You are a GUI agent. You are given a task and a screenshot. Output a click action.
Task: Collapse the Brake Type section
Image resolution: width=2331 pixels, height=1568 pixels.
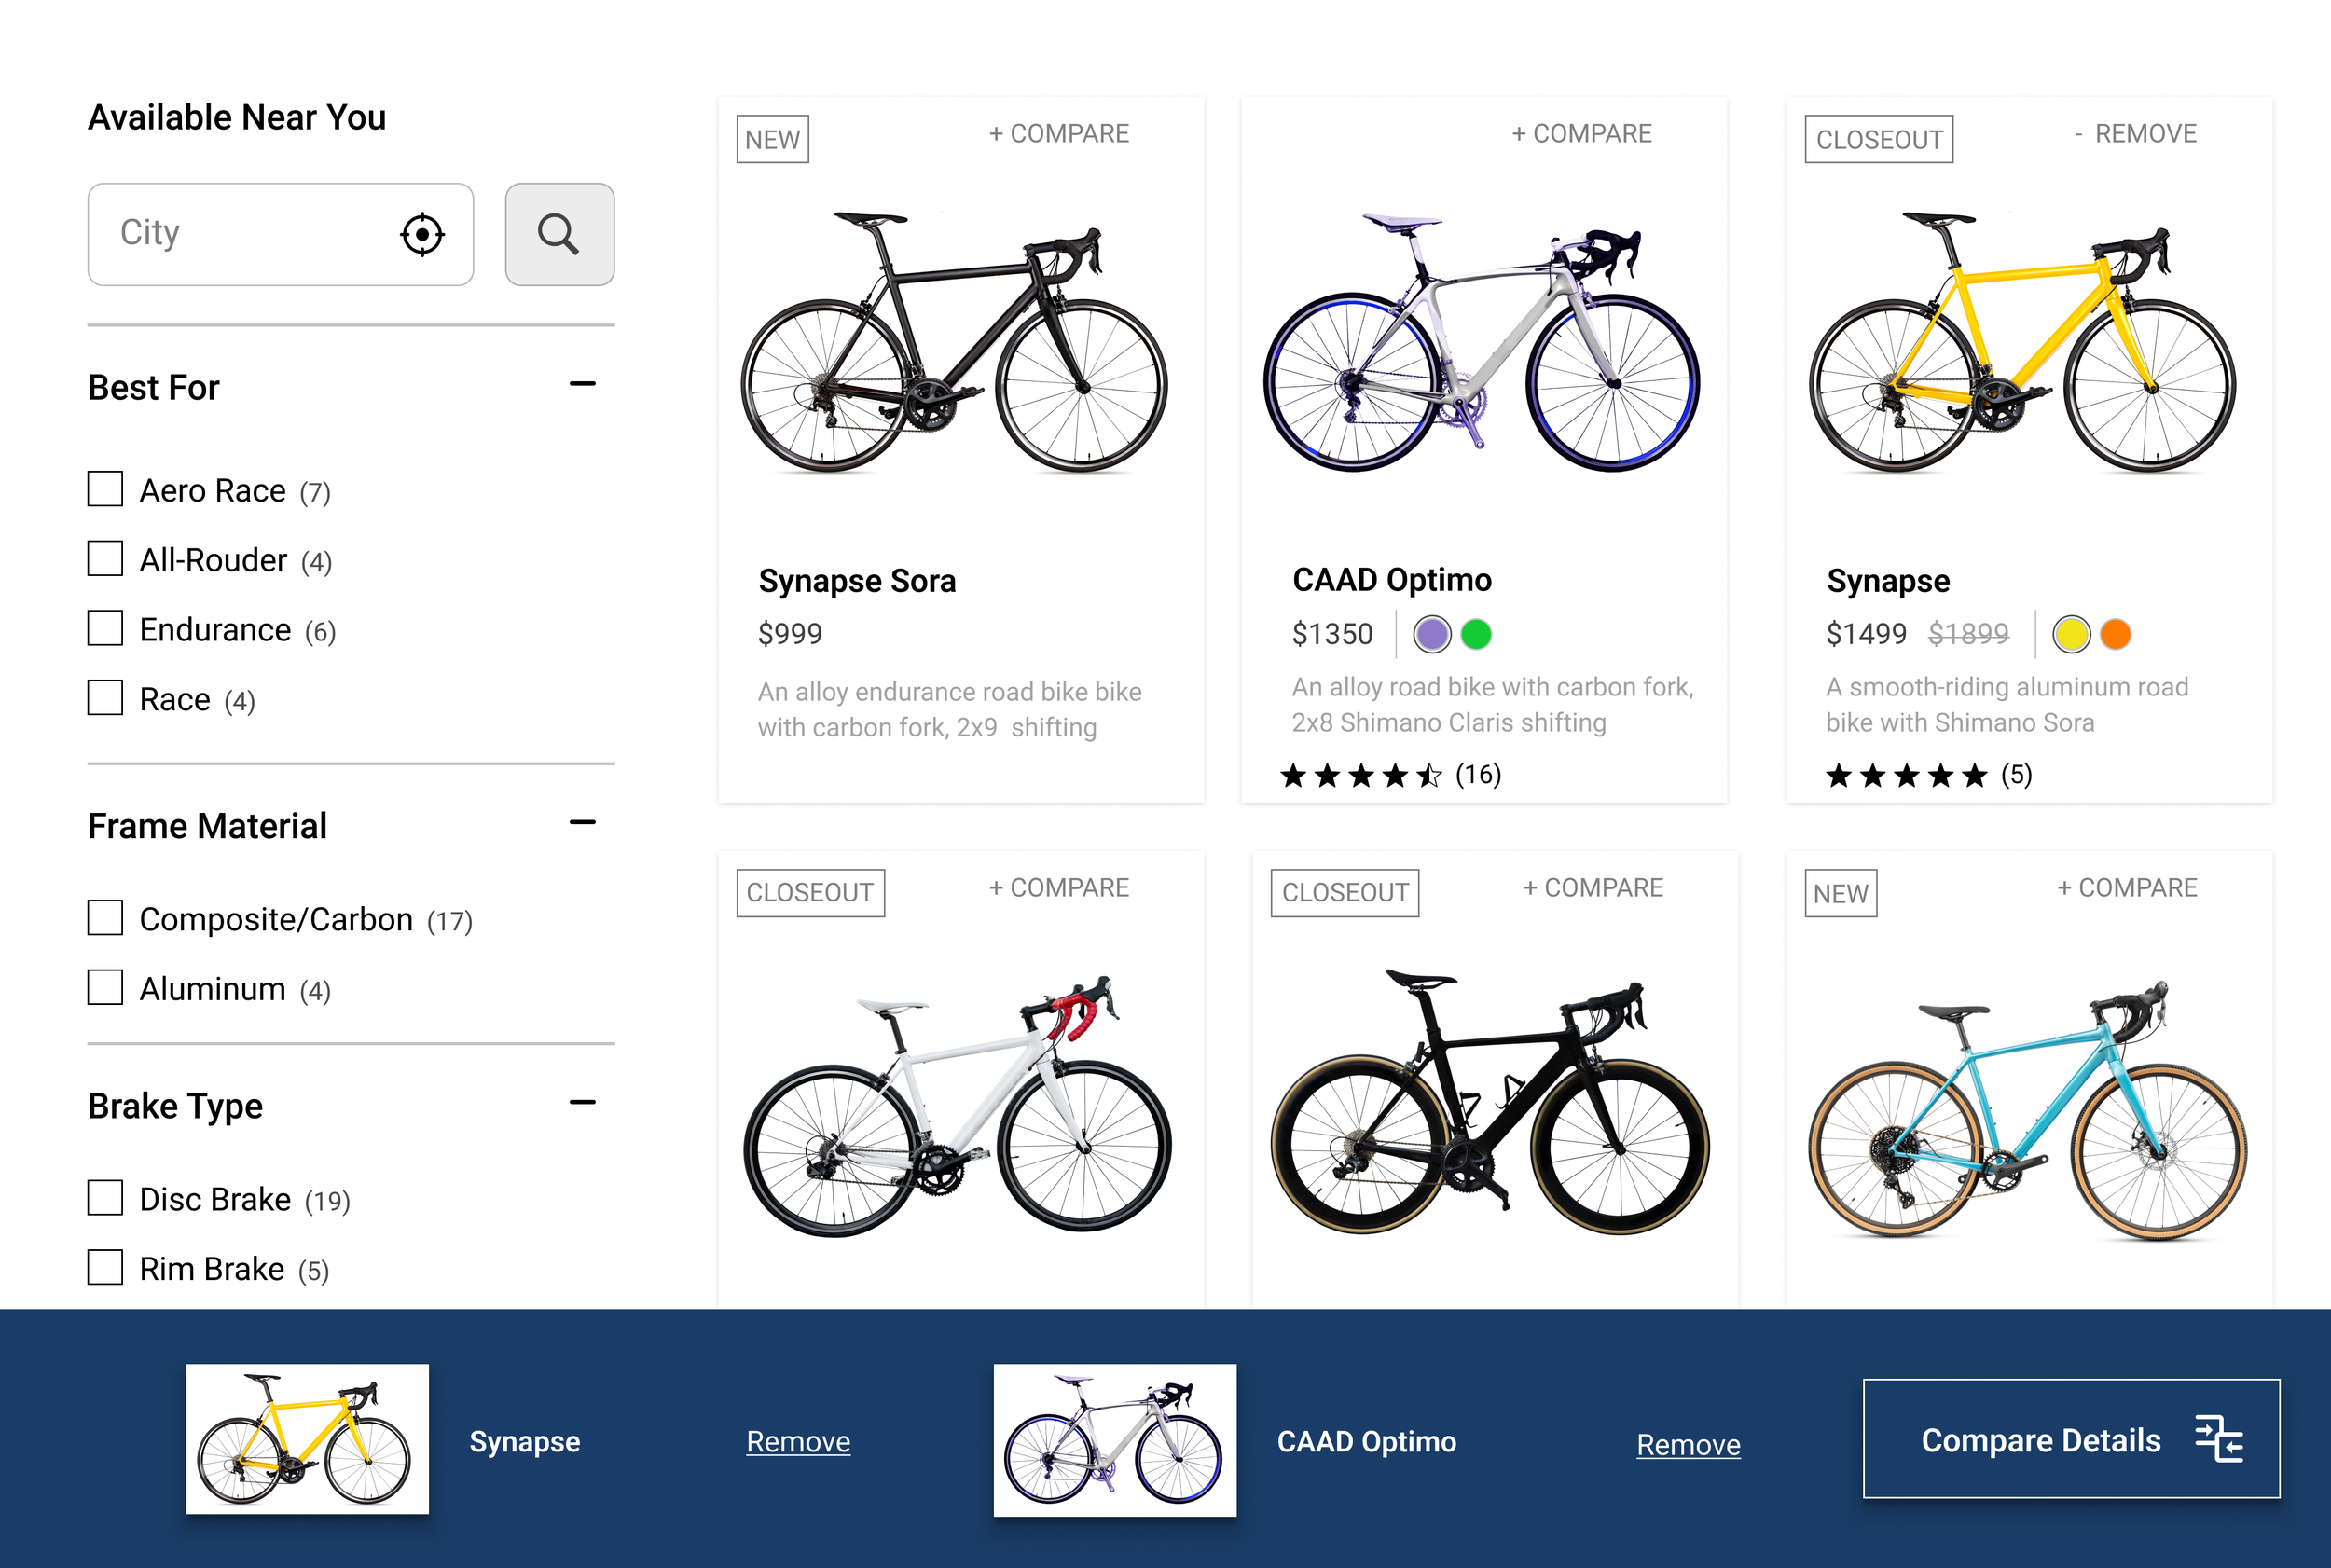tap(582, 1103)
